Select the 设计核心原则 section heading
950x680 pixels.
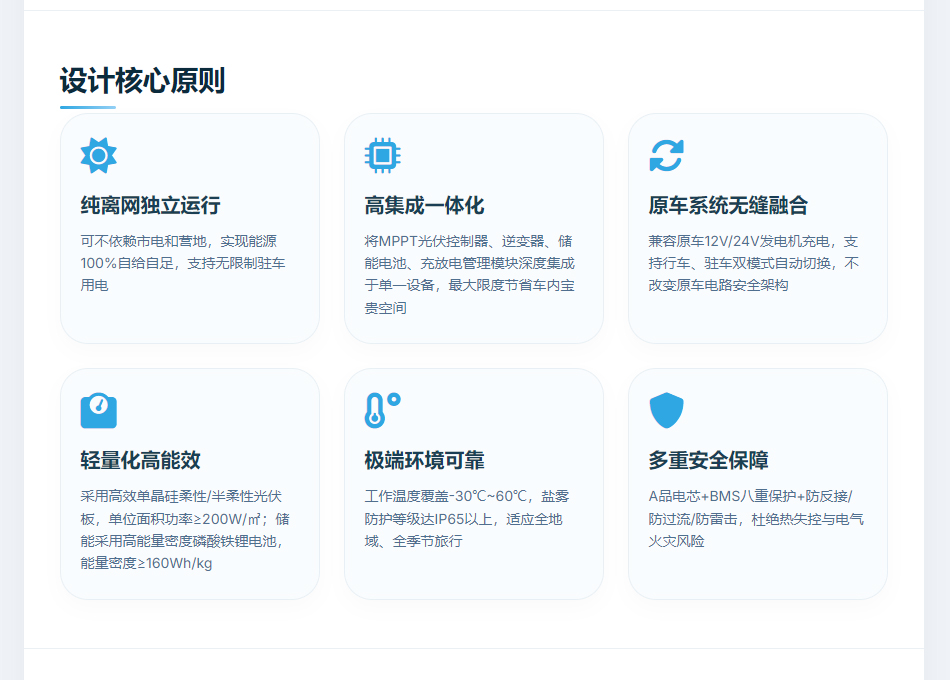tap(142, 81)
